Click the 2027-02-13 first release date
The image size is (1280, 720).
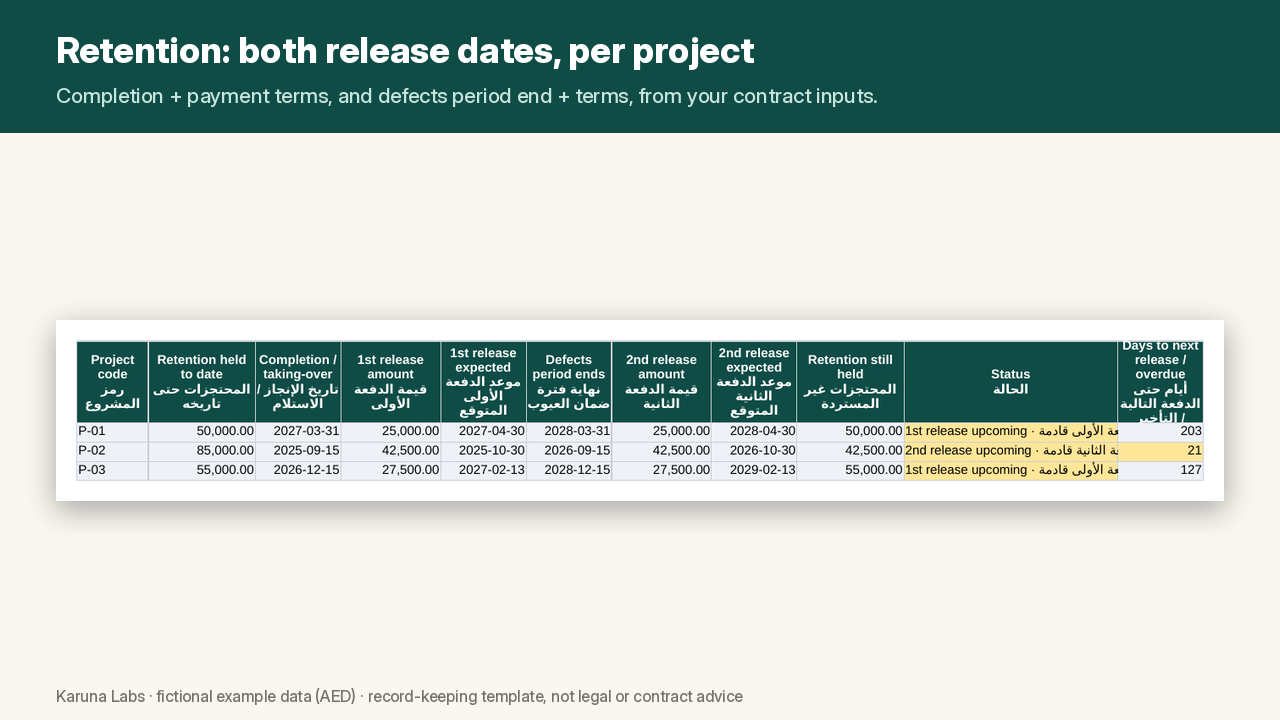click(x=484, y=470)
